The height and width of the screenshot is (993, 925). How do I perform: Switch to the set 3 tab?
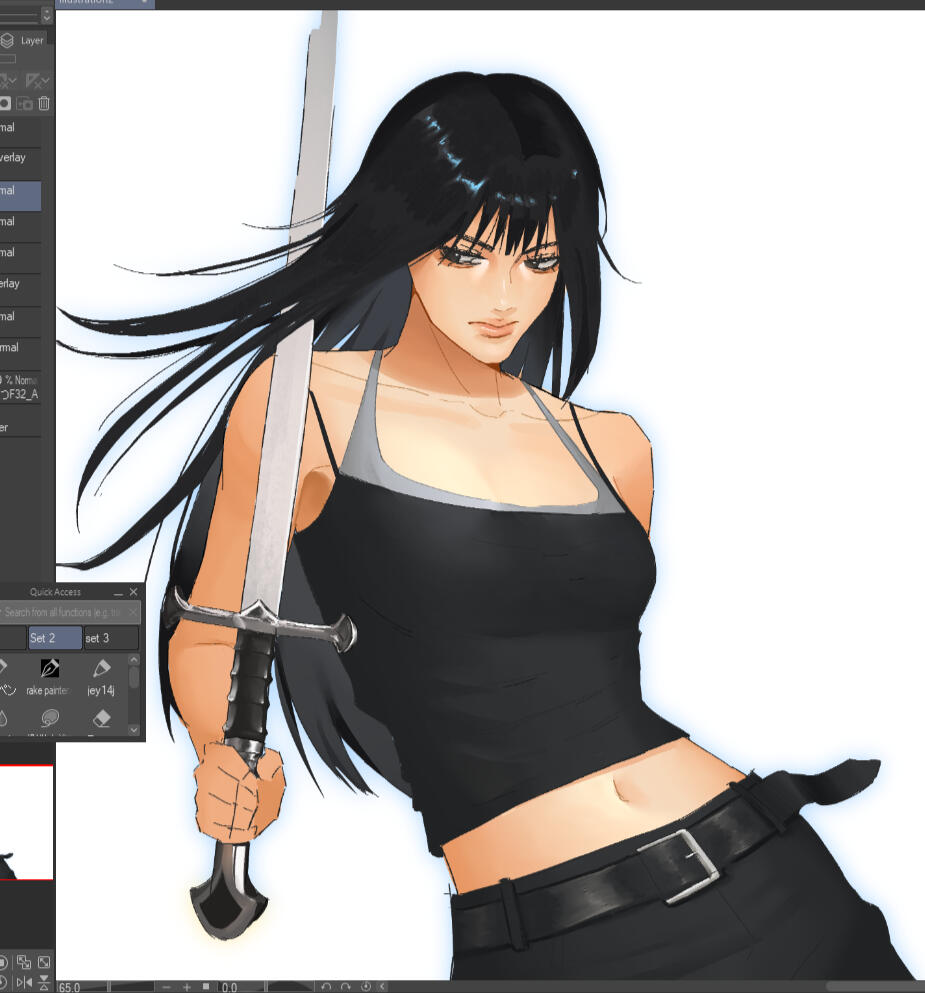coord(111,638)
